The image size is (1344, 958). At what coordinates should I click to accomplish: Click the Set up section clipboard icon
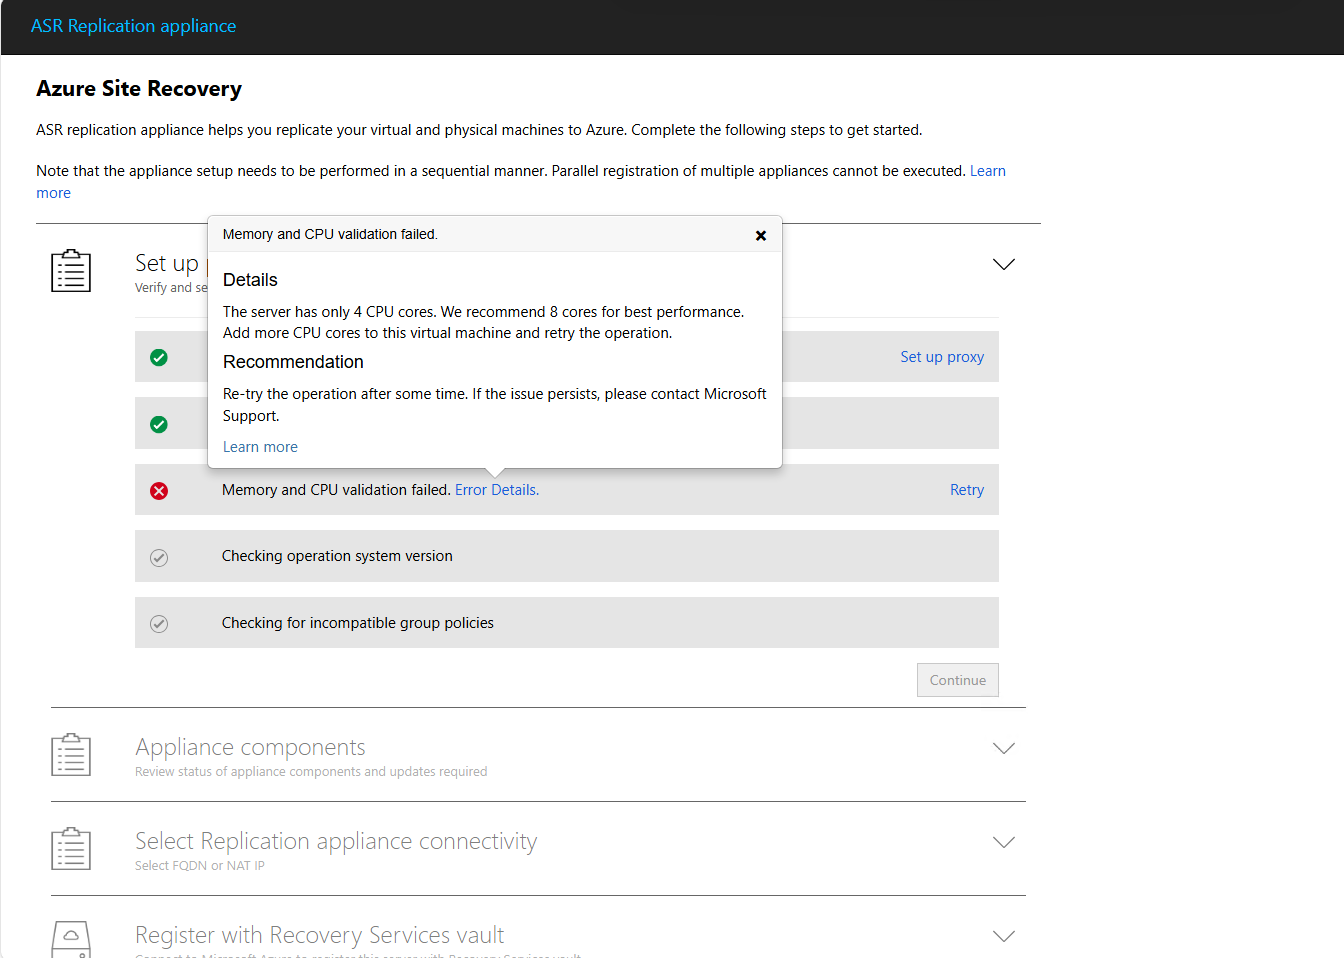click(71, 271)
